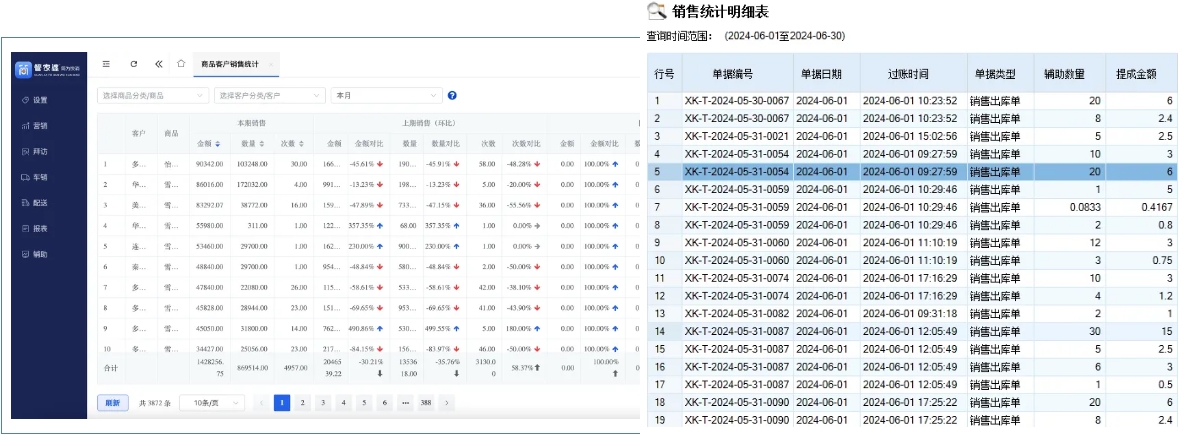Close the 商品客户销售统计 tab
Image resolution: width=1187 pixels, height=438 pixels.
[x=271, y=64]
